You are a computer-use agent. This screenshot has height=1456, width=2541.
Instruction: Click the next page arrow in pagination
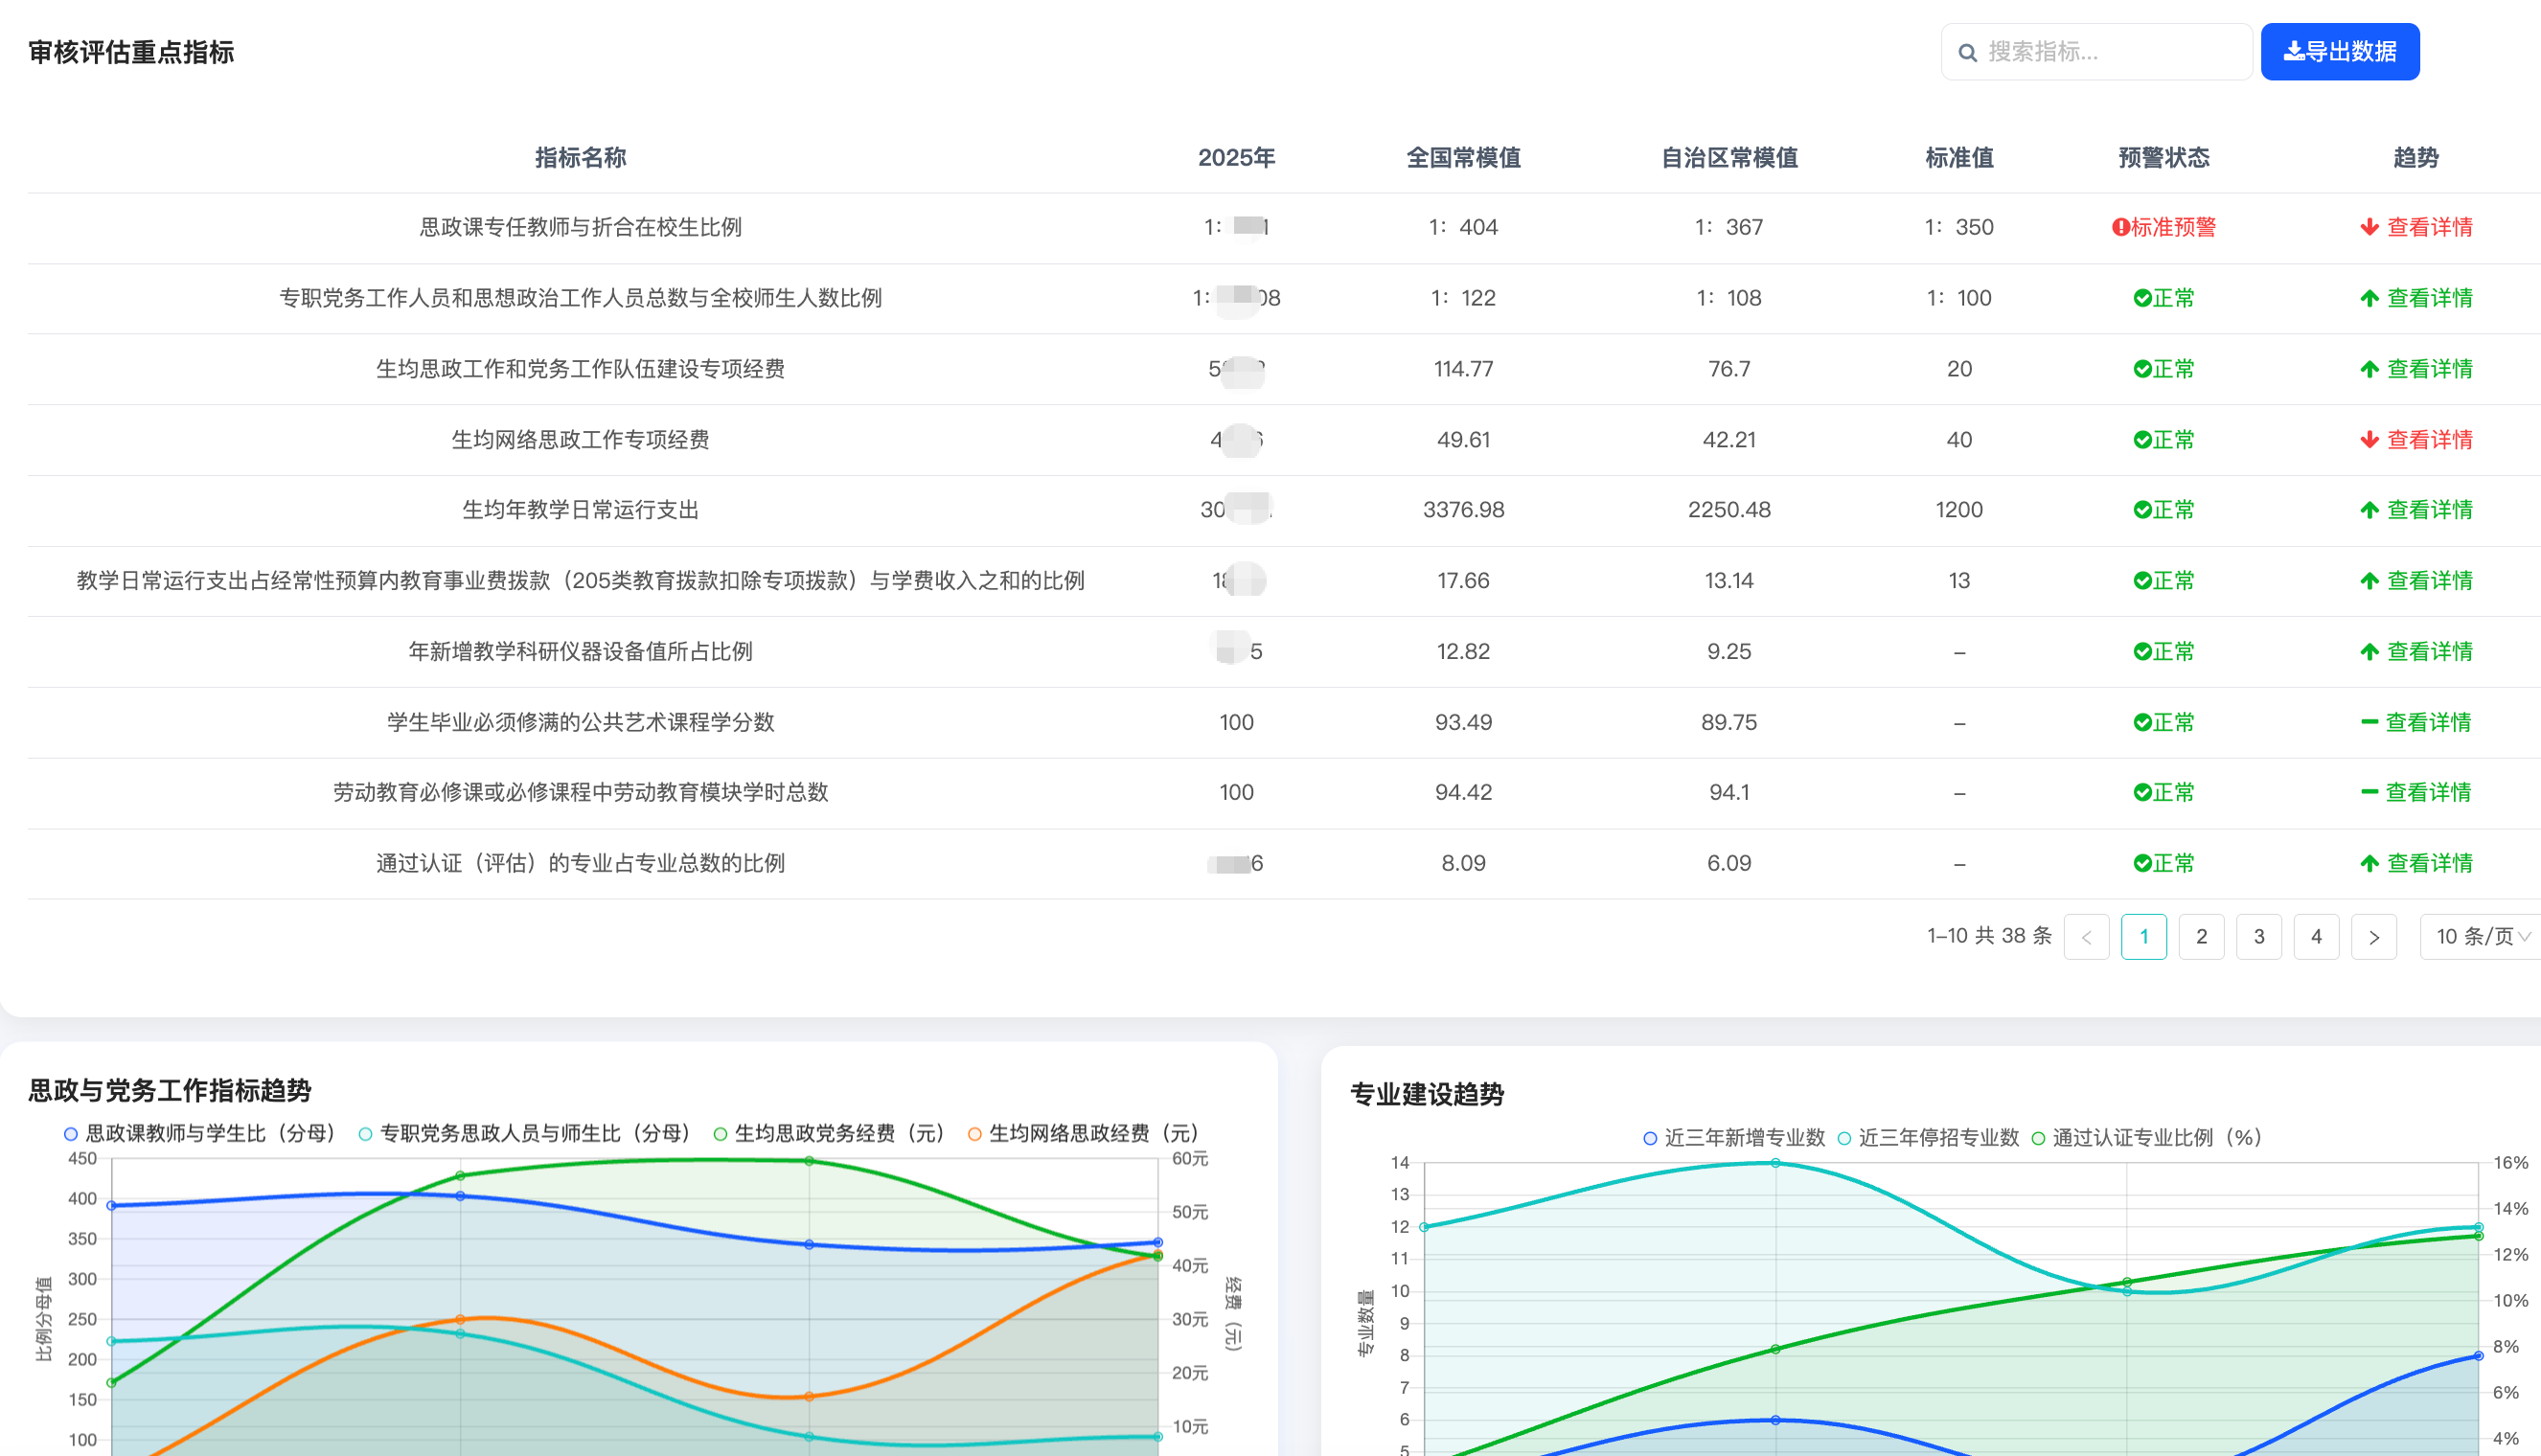pos(2374,936)
